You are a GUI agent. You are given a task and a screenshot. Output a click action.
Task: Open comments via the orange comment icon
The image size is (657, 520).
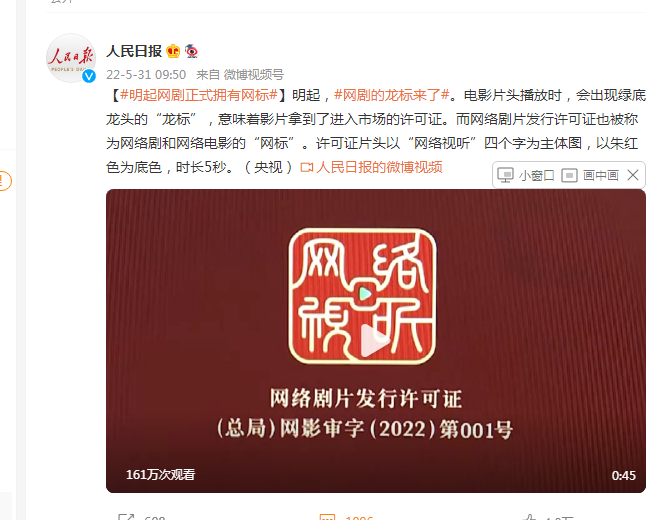(327, 517)
